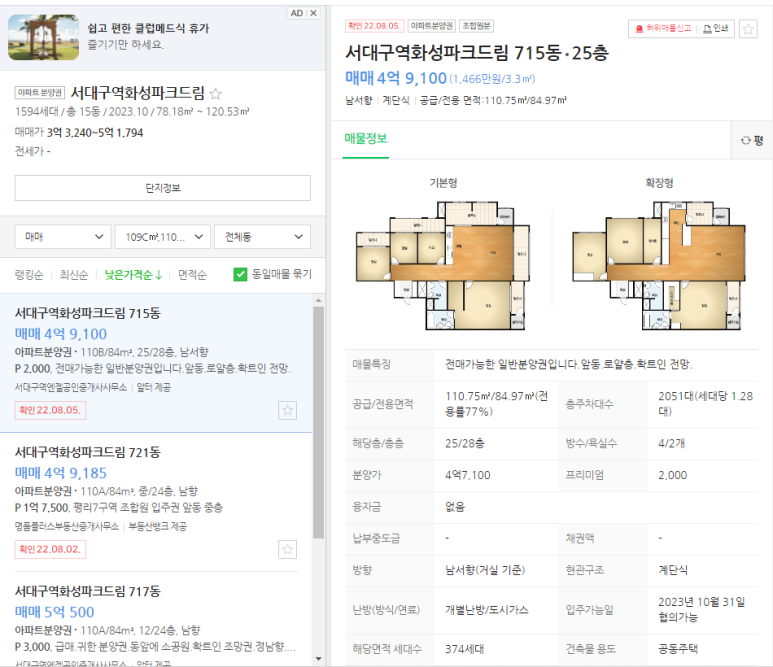Select price text 매매 5억 500
Image resolution: width=773 pixels, height=667 pixels.
[54, 612]
